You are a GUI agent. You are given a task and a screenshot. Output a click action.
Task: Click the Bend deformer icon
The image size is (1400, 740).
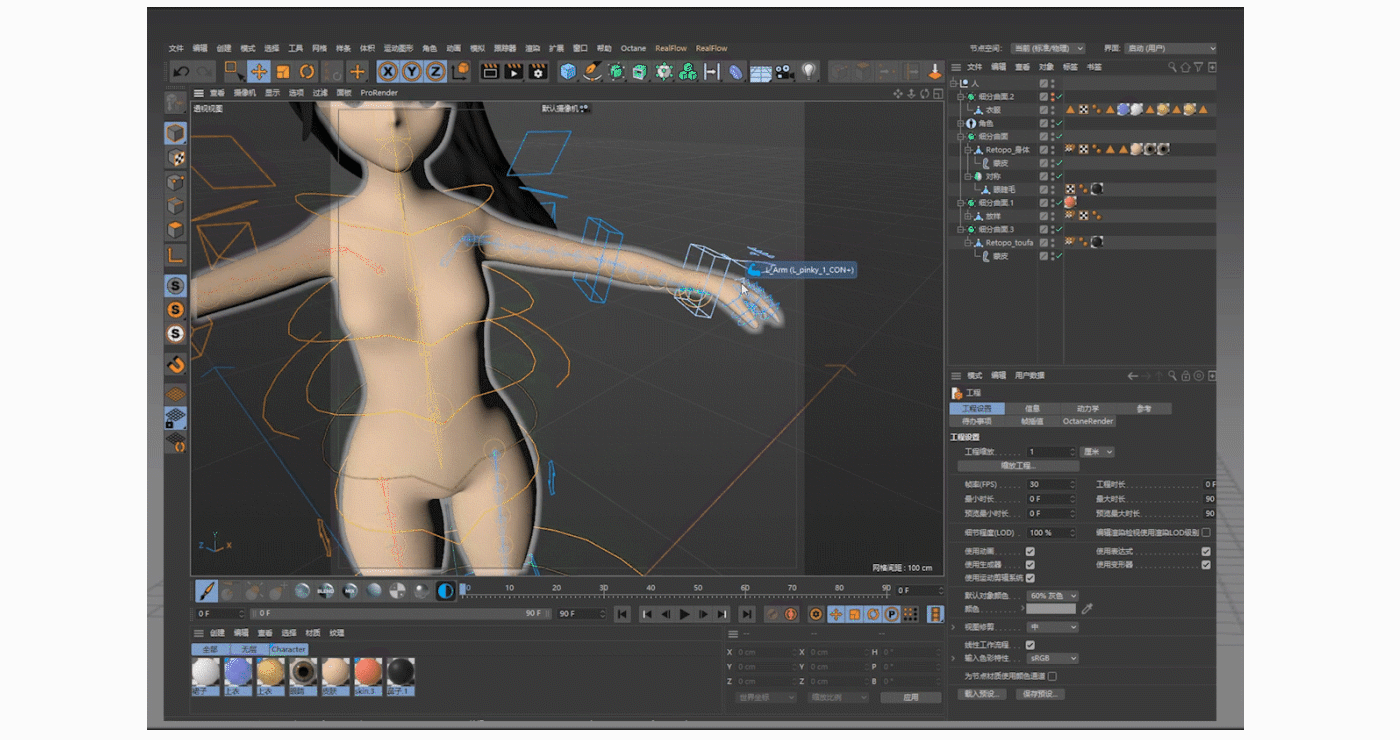point(736,72)
